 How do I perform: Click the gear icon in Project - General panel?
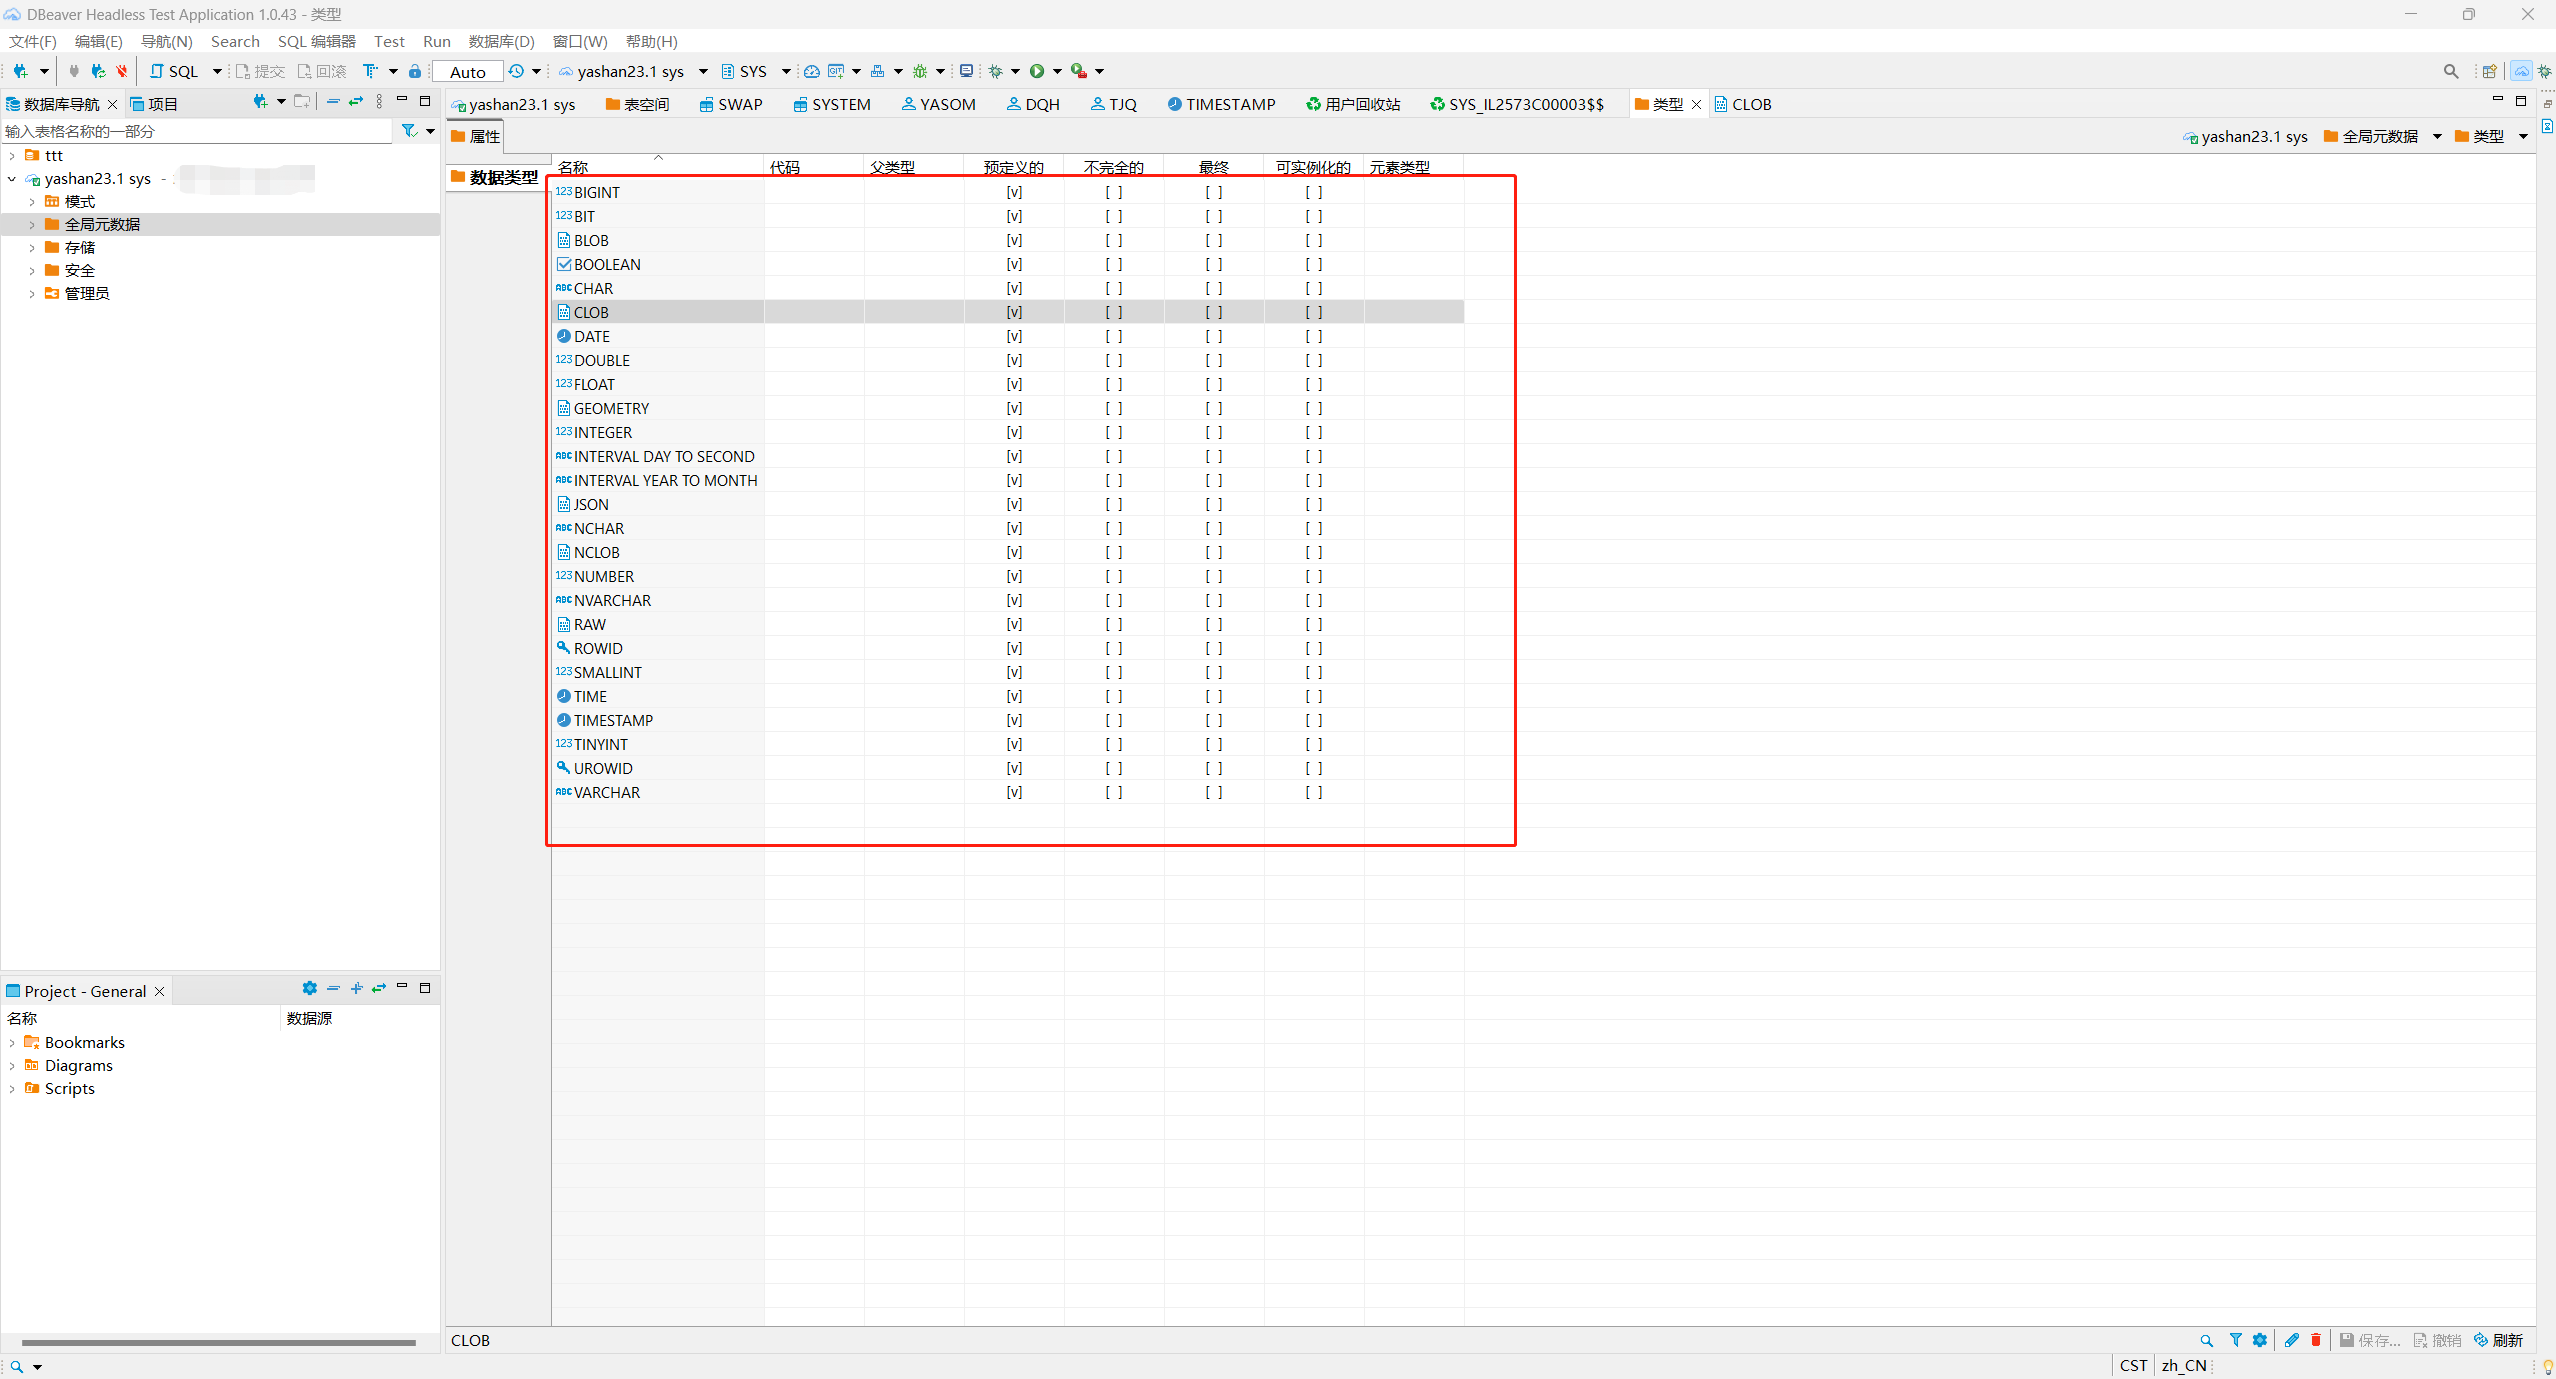pyautogui.click(x=310, y=988)
